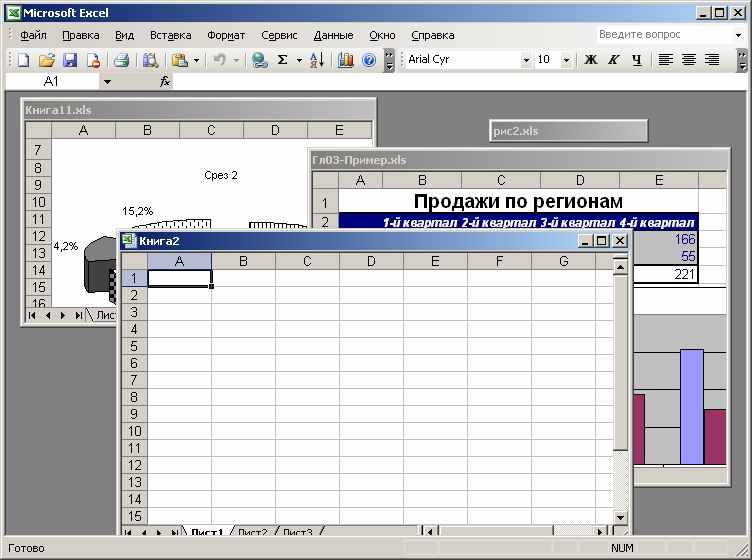Open the Arial Cyr font name dropdown

click(x=526, y=60)
